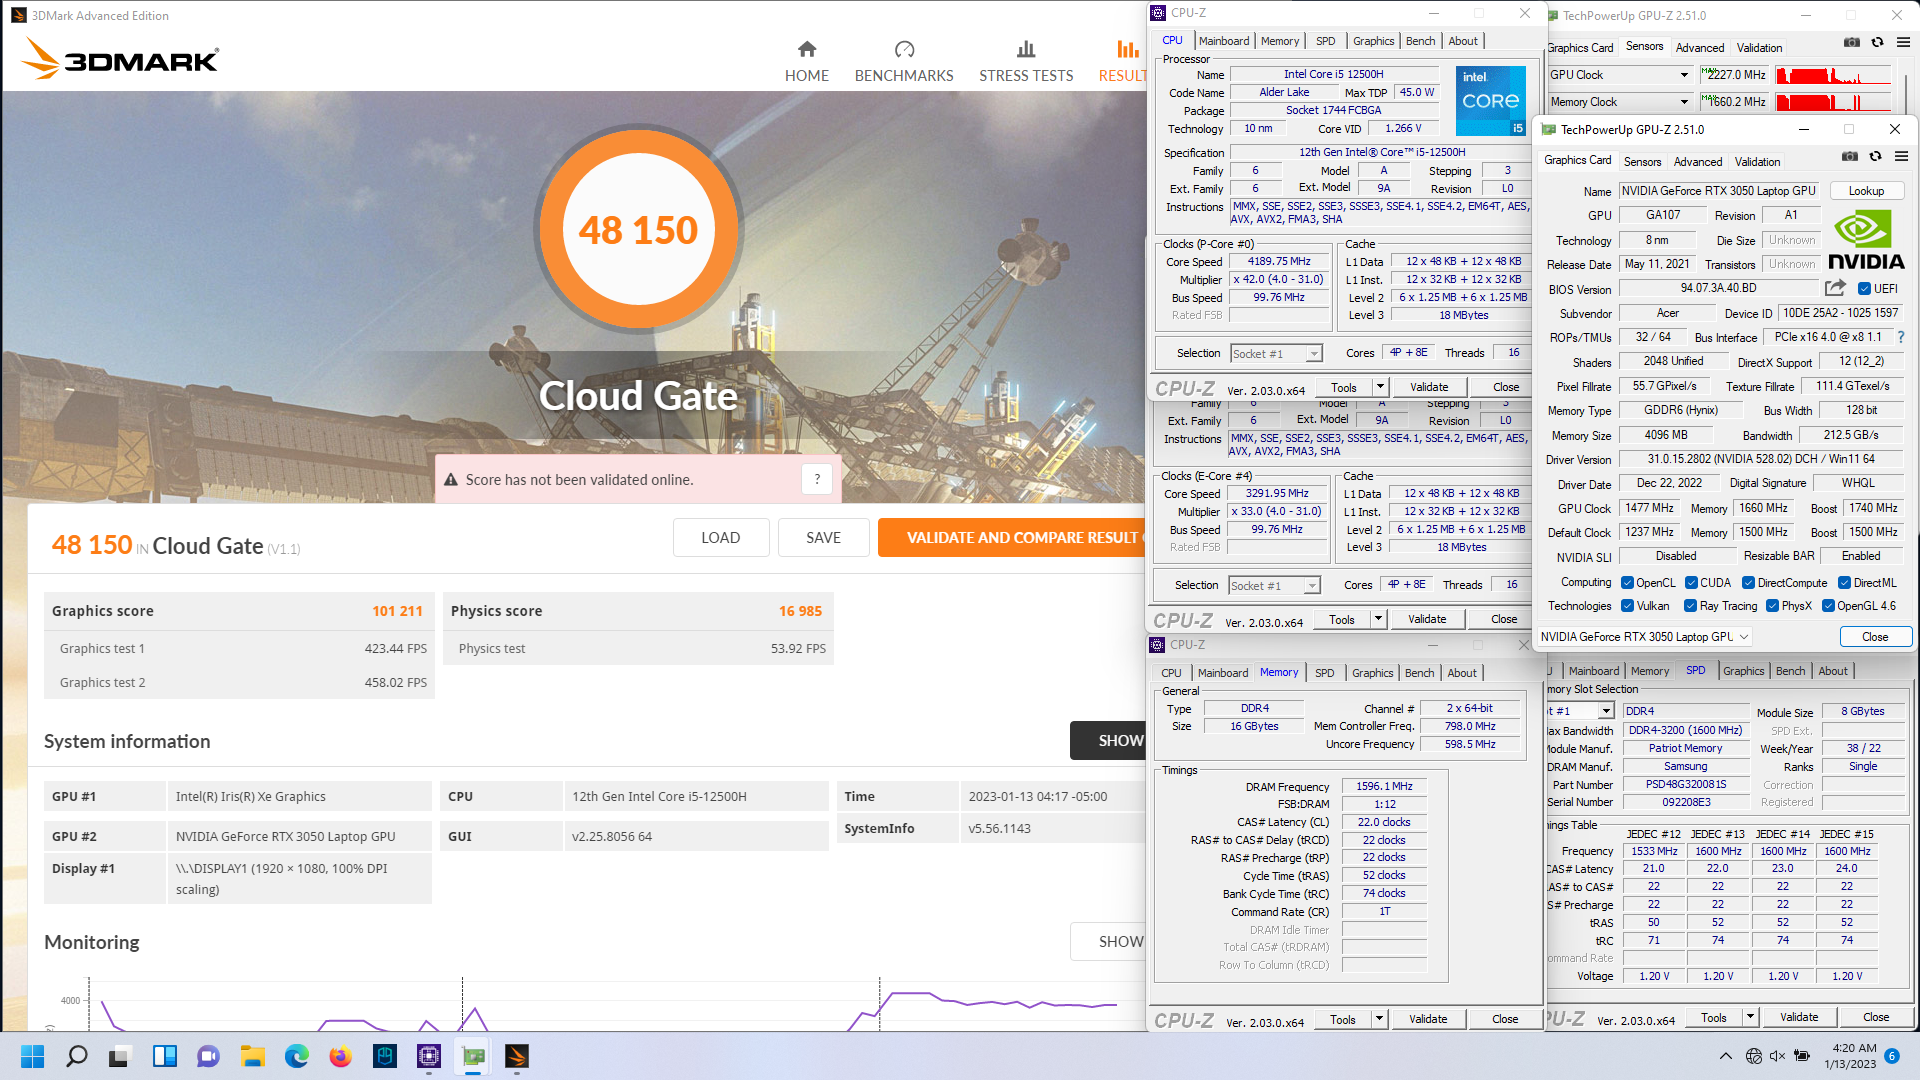Switch to About tab in CPU-Z SPD window
Viewport: 1920px width, 1080px height.
[x=1833, y=671]
